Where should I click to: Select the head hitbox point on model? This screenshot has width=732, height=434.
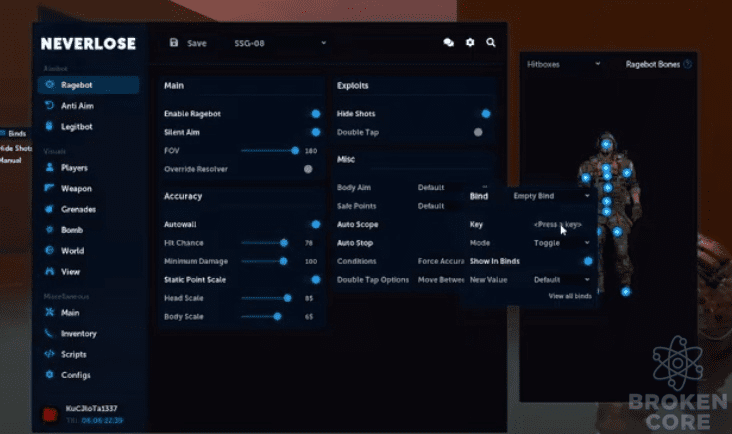click(606, 144)
